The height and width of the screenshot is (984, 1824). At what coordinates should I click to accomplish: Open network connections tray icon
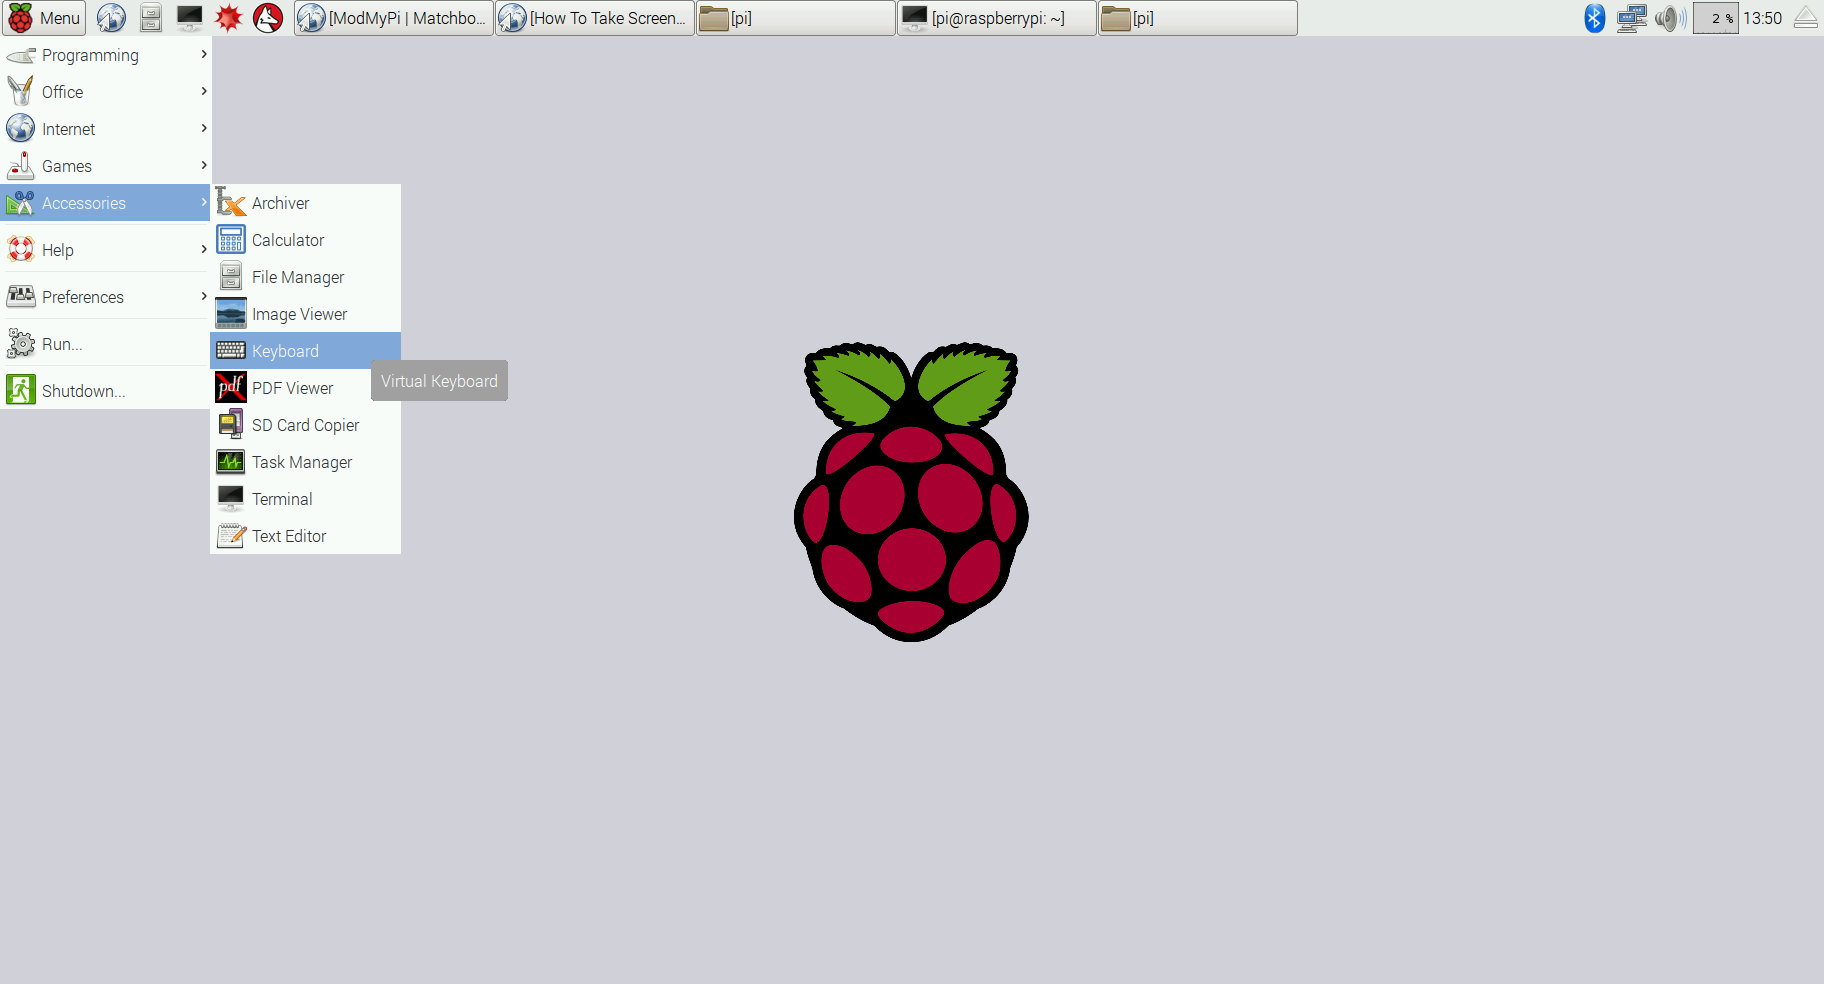pyautogui.click(x=1632, y=18)
